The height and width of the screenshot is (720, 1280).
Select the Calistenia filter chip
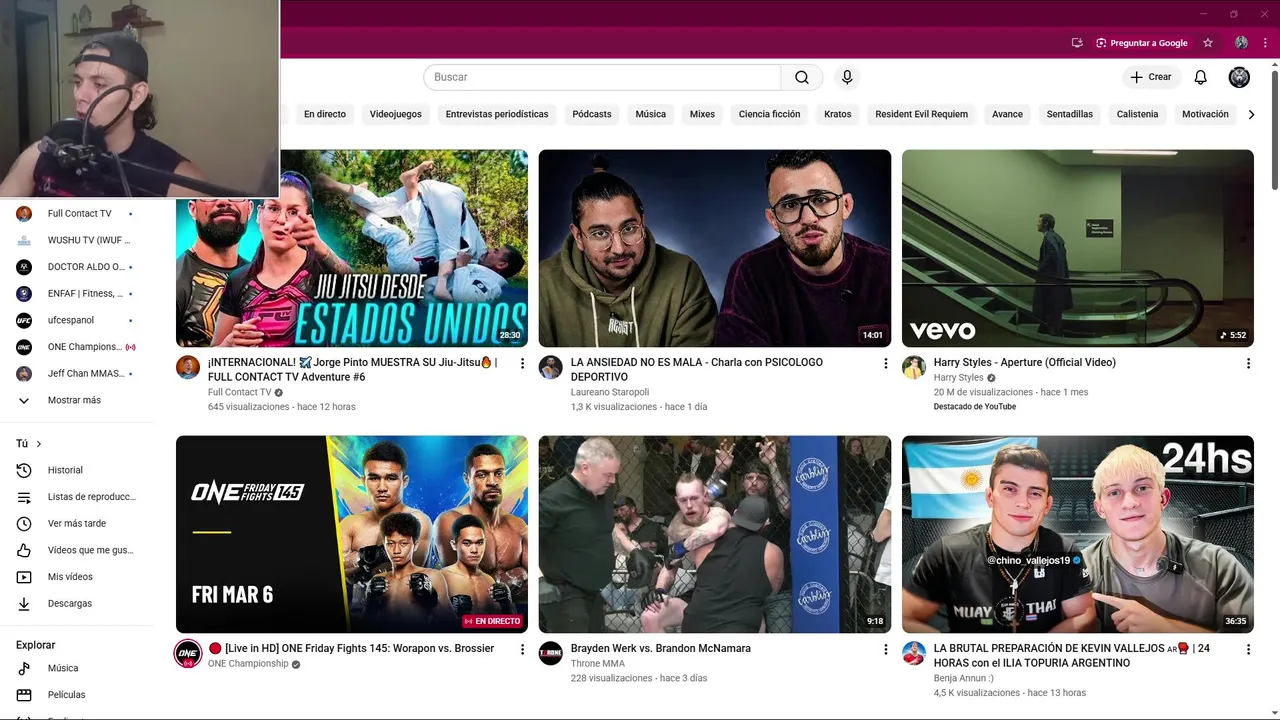(1137, 114)
